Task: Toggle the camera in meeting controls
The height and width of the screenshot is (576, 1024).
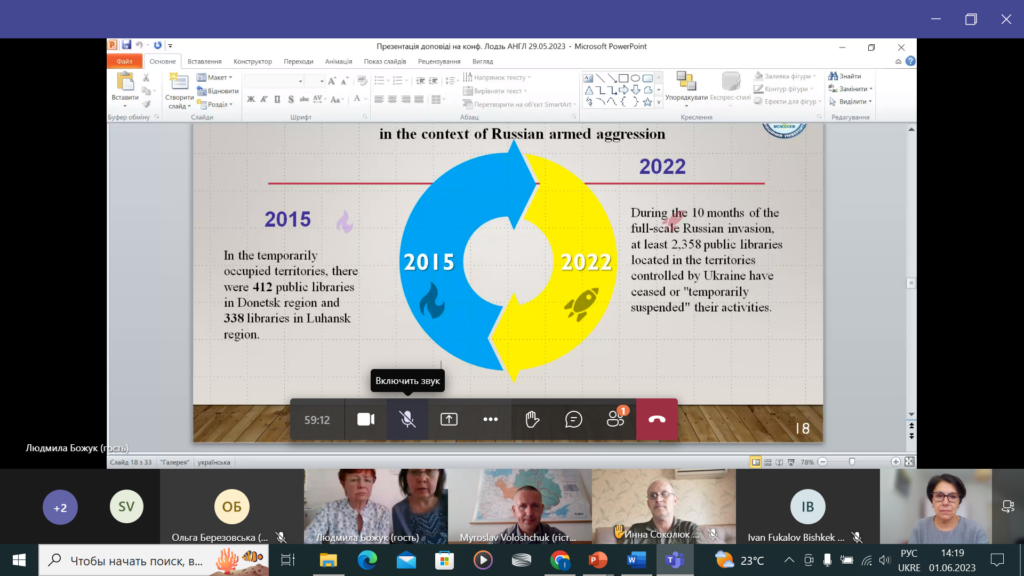Action: click(366, 419)
